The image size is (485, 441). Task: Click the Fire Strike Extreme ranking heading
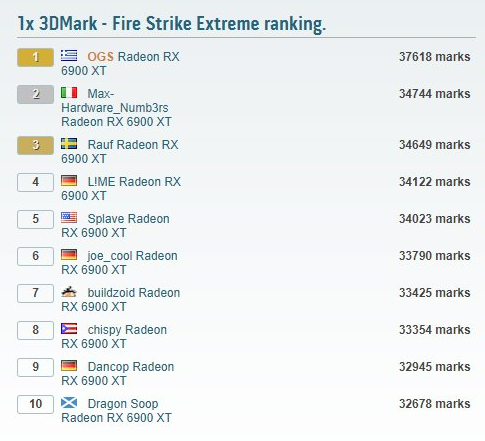(172, 24)
